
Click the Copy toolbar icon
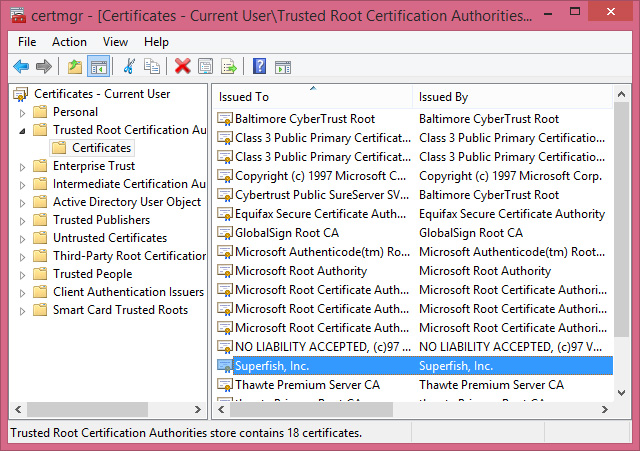151,67
